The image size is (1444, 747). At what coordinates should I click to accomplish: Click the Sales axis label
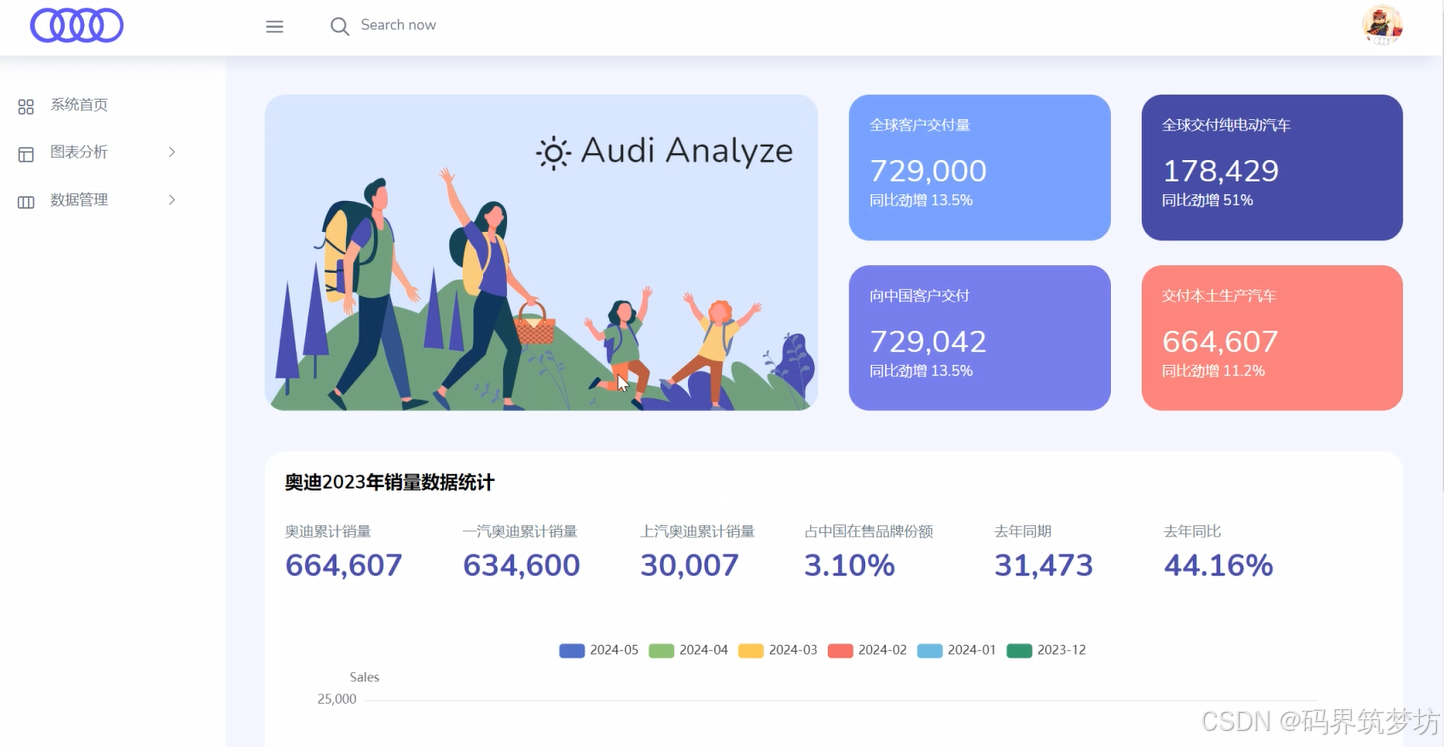pyautogui.click(x=364, y=678)
